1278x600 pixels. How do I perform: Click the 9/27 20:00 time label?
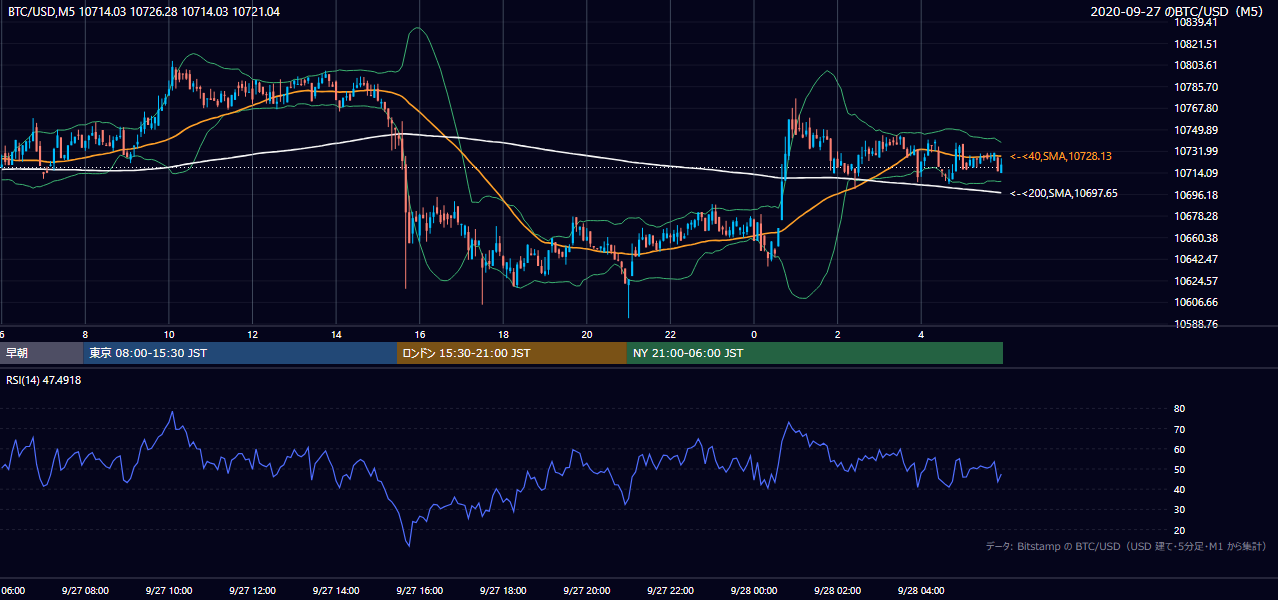coord(587,590)
